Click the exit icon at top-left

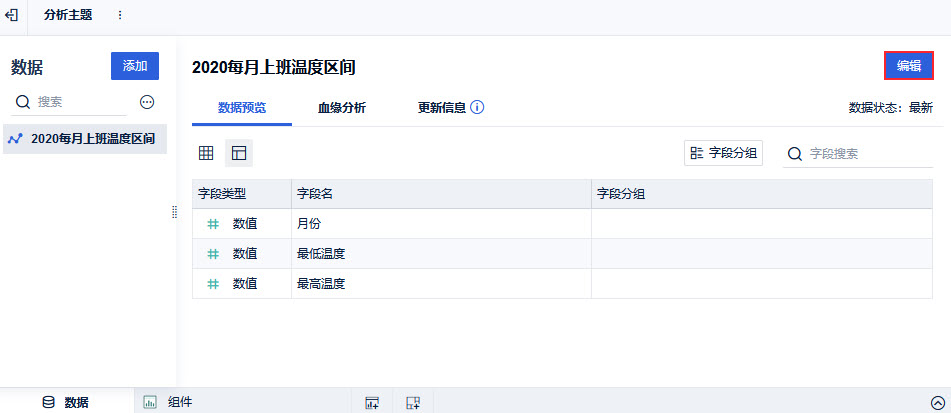point(12,15)
